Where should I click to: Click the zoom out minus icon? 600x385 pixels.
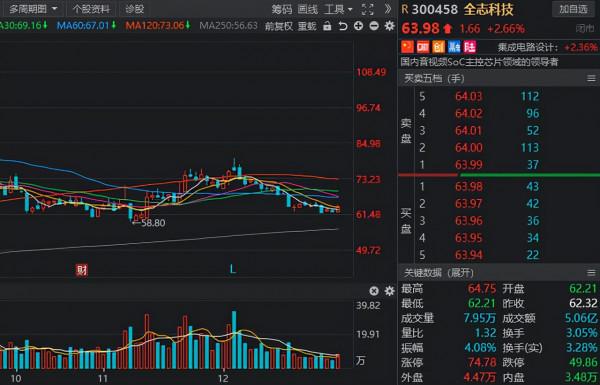click(x=374, y=26)
